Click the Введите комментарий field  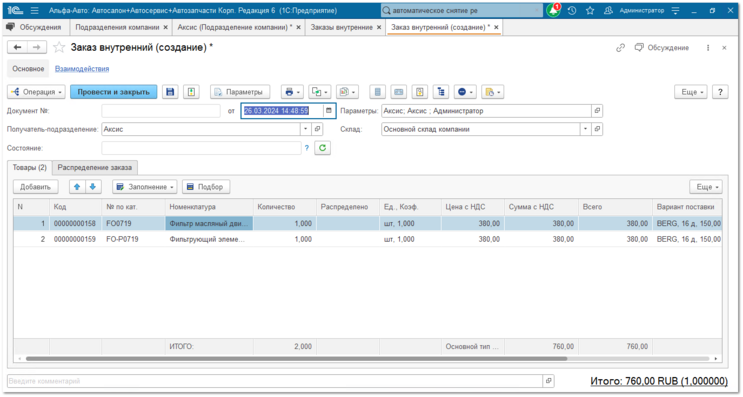tap(275, 380)
